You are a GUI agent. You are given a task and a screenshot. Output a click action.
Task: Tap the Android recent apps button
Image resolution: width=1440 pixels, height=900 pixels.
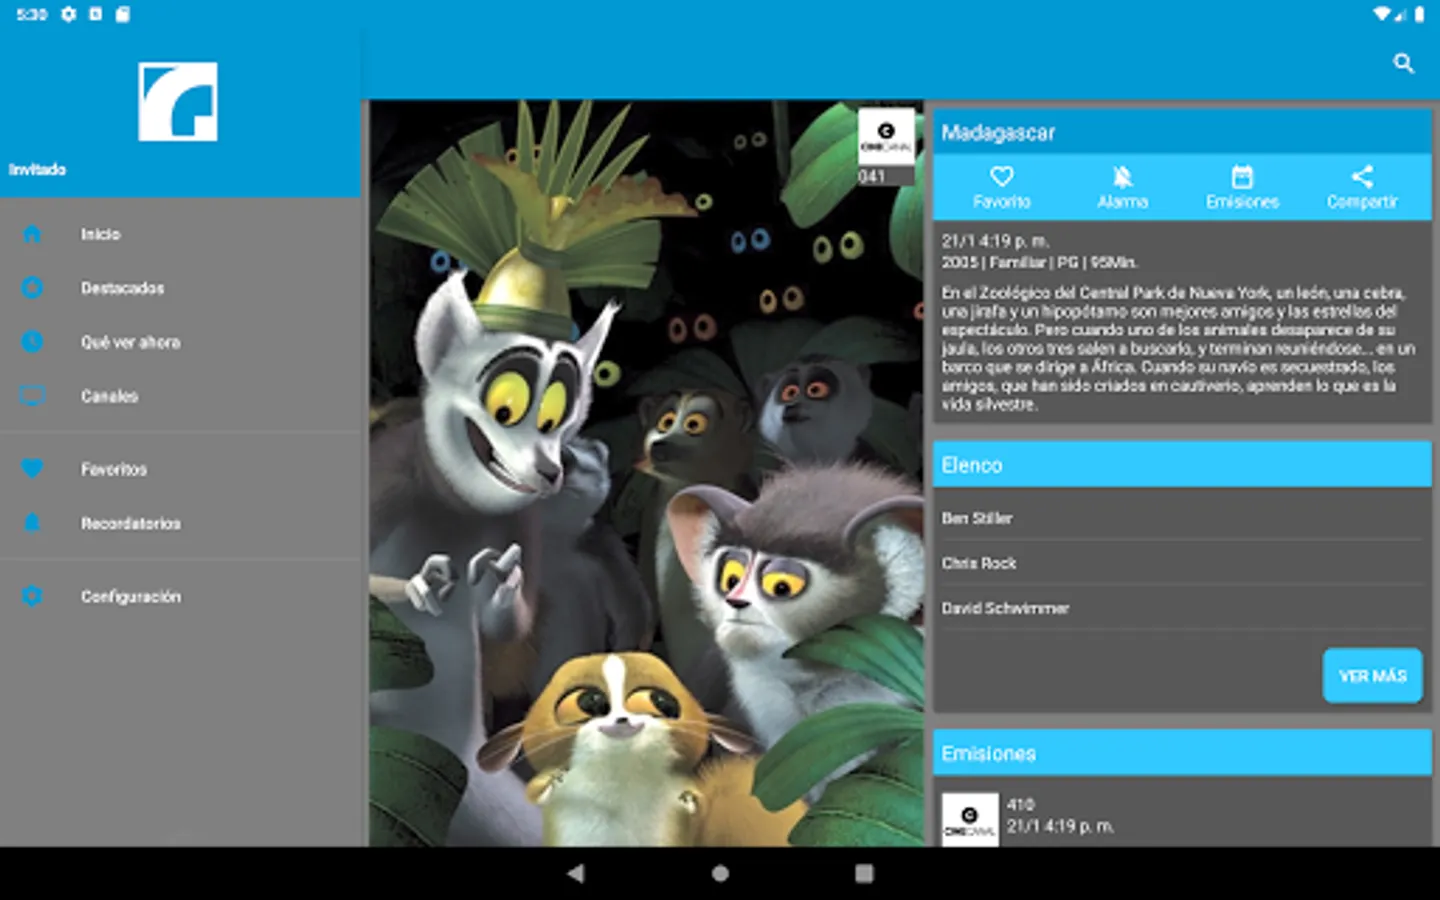pyautogui.click(x=864, y=873)
